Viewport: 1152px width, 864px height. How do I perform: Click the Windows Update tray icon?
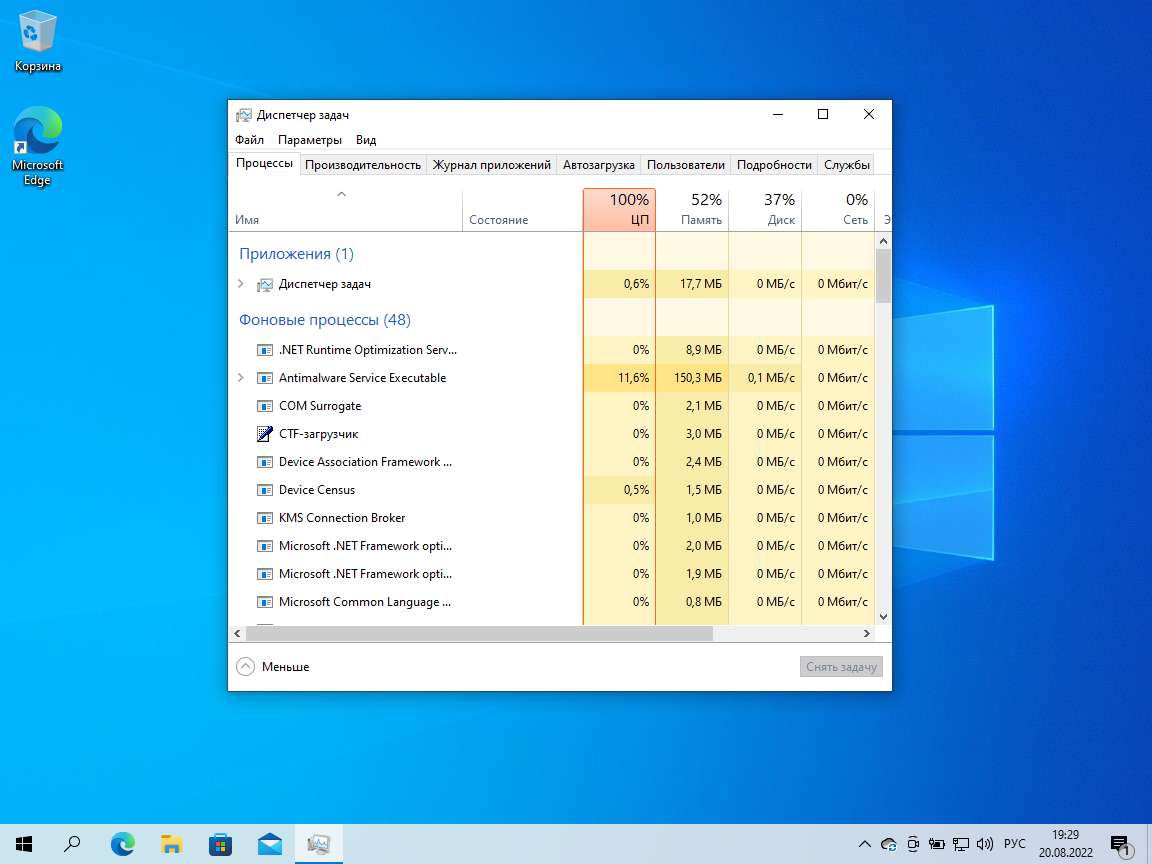[889, 844]
